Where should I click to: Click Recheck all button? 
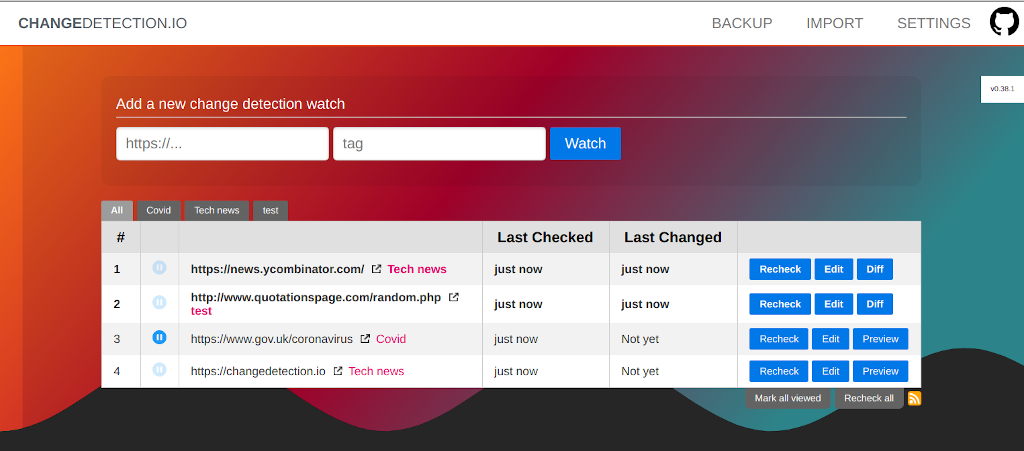(868, 398)
